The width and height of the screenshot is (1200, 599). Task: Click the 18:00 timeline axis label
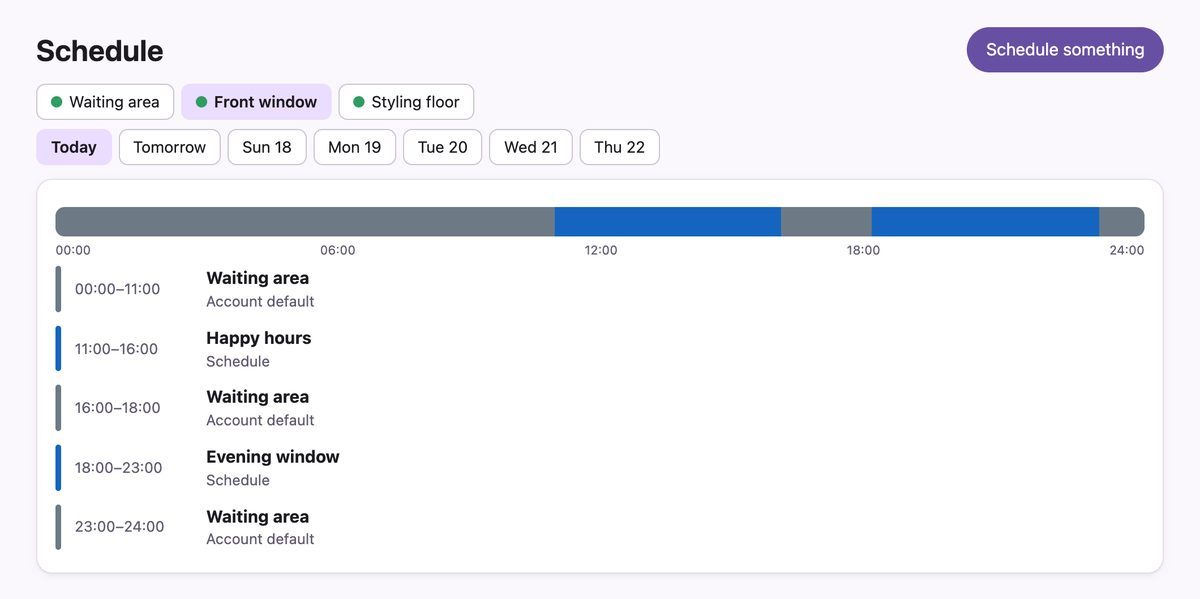pos(864,250)
